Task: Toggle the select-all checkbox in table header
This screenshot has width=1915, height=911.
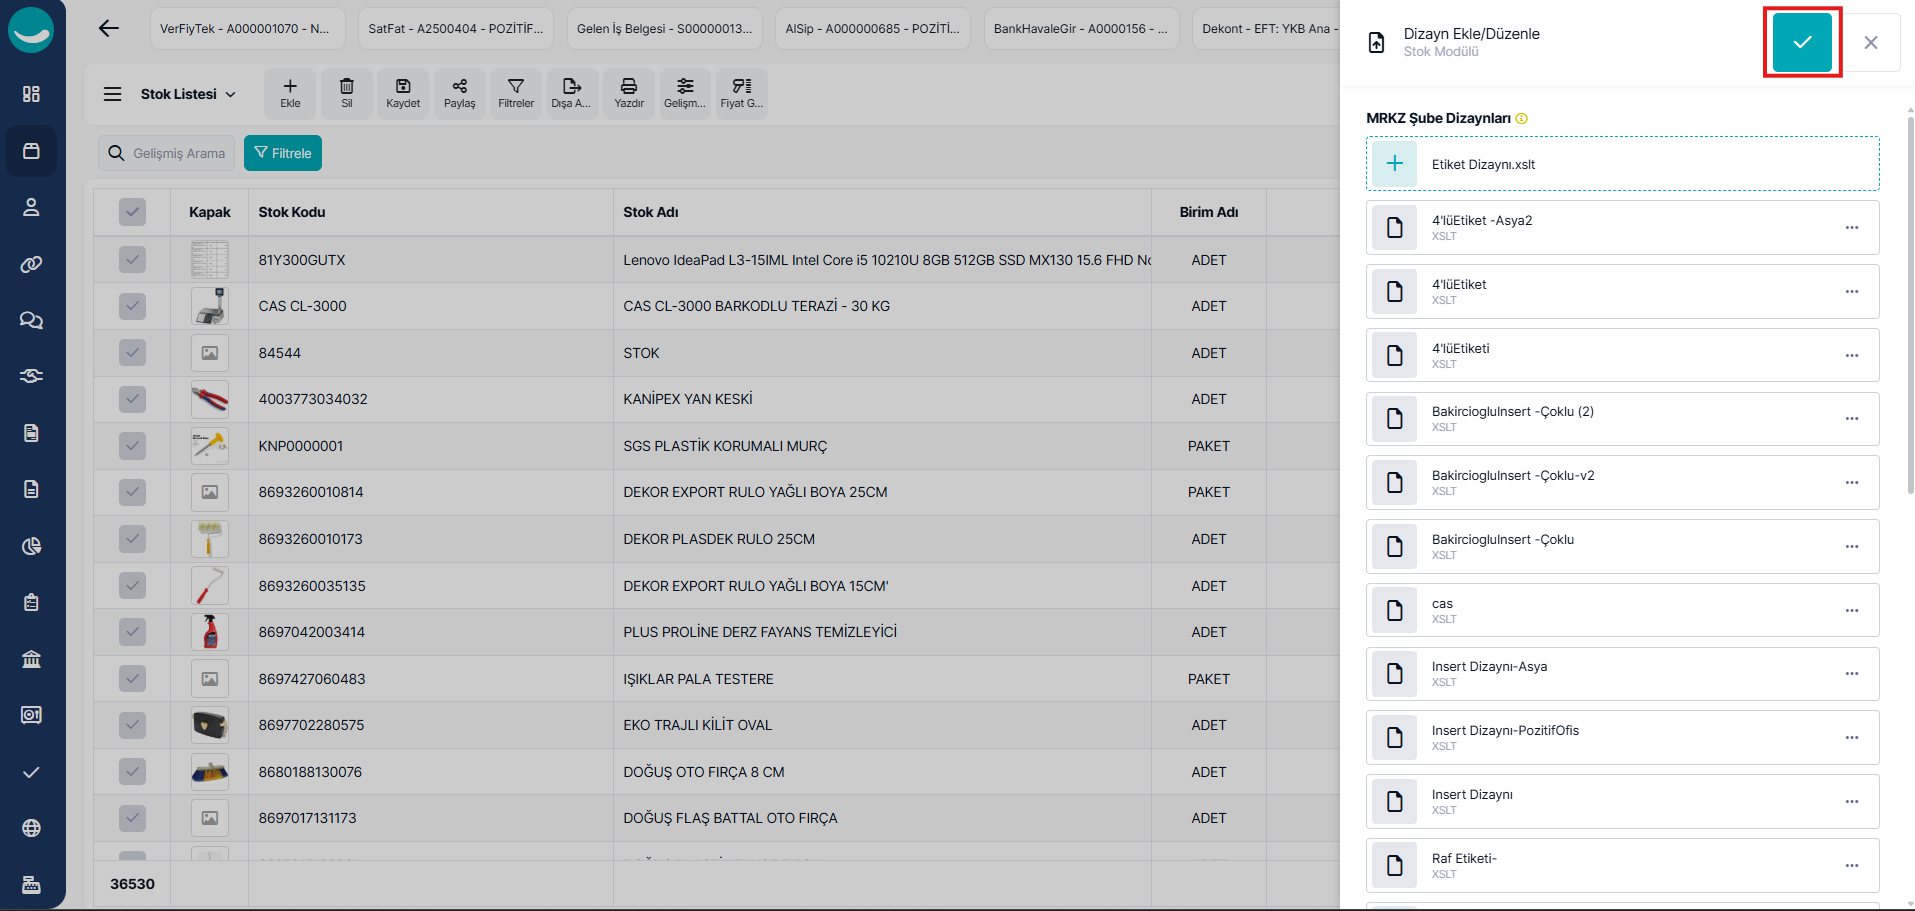Action: 132,212
